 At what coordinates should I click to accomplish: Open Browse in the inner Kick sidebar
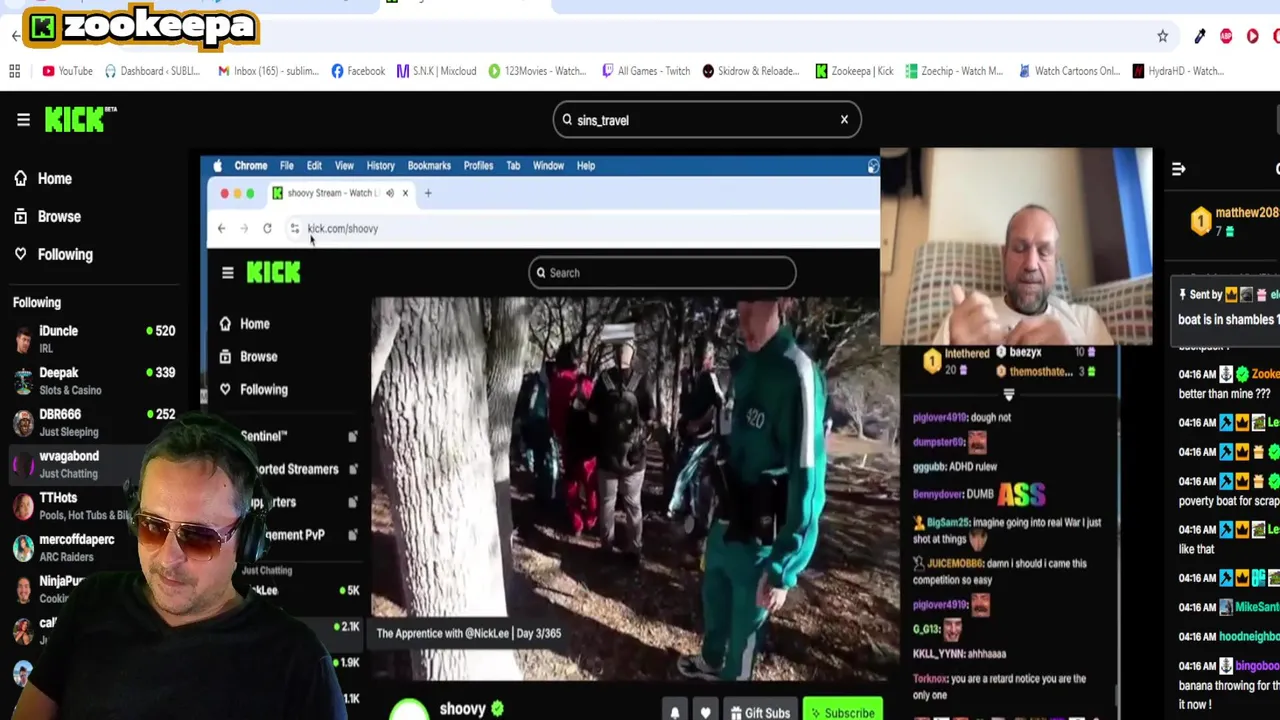249,357
